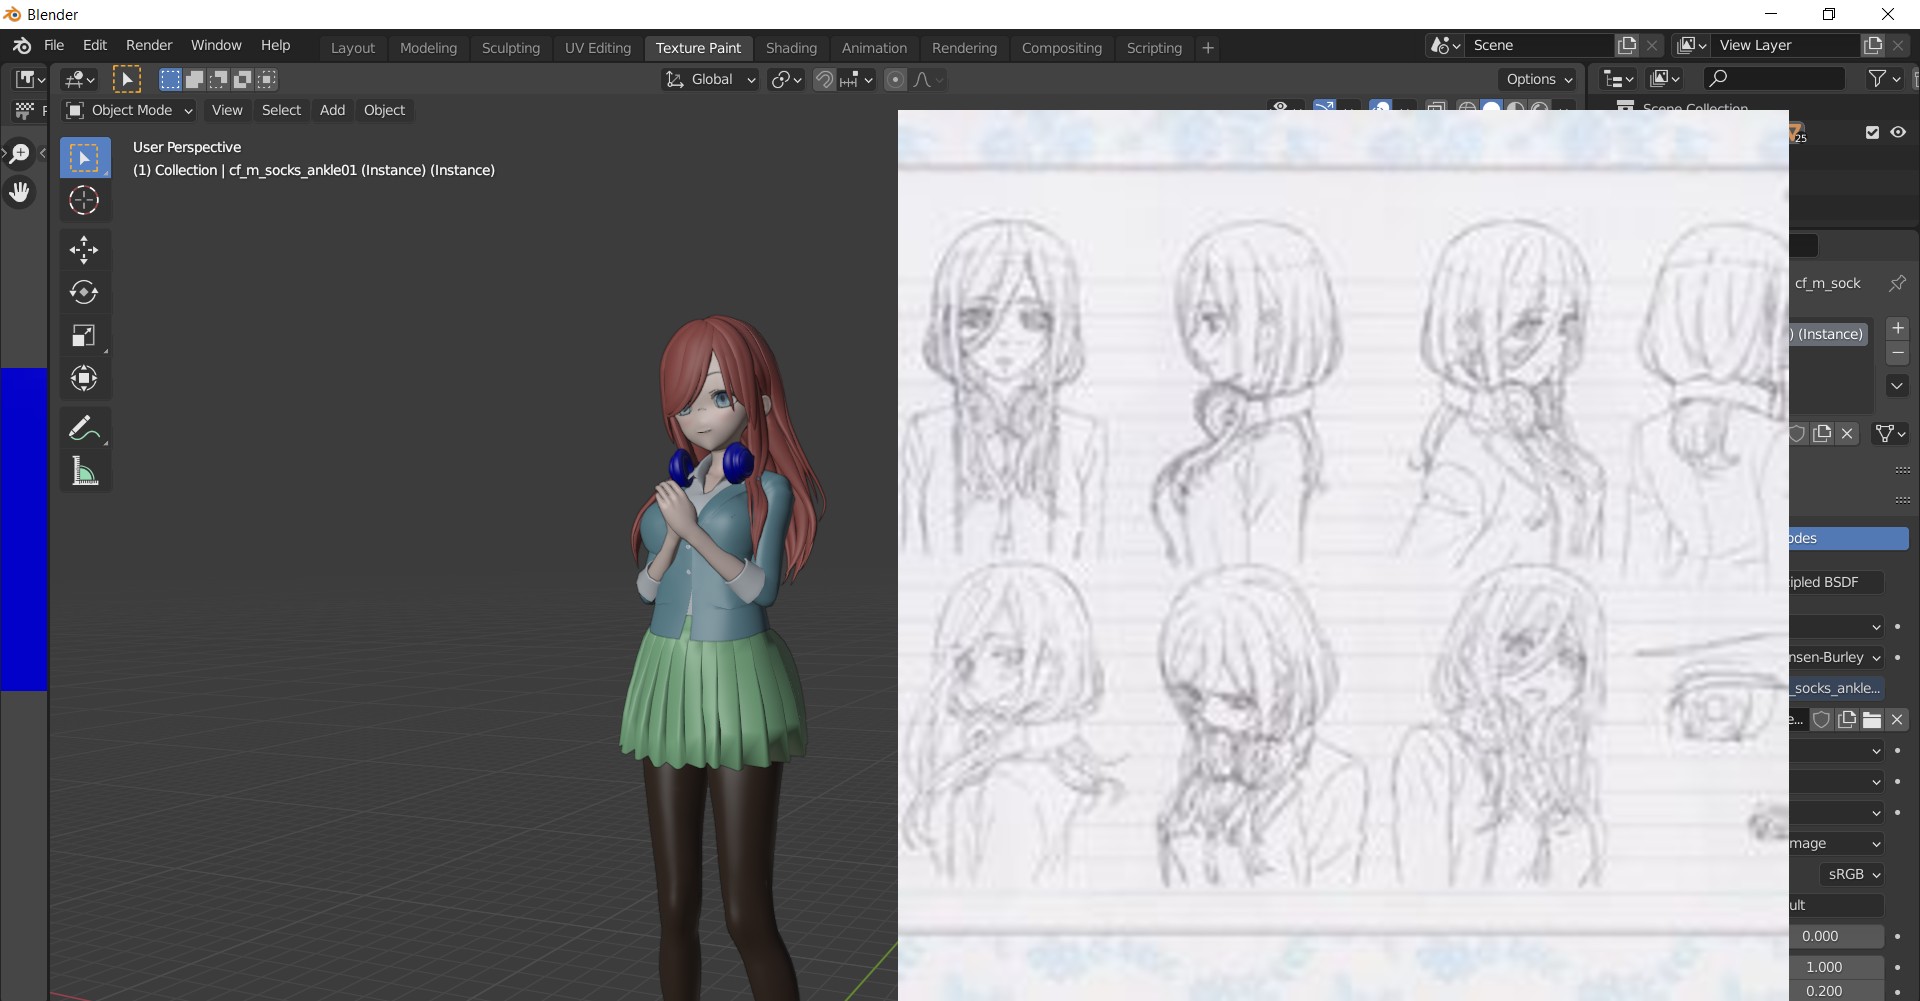Open Global transform orientation dropdown
Viewport: 1920px width, 1001px height.
point(710,79)
